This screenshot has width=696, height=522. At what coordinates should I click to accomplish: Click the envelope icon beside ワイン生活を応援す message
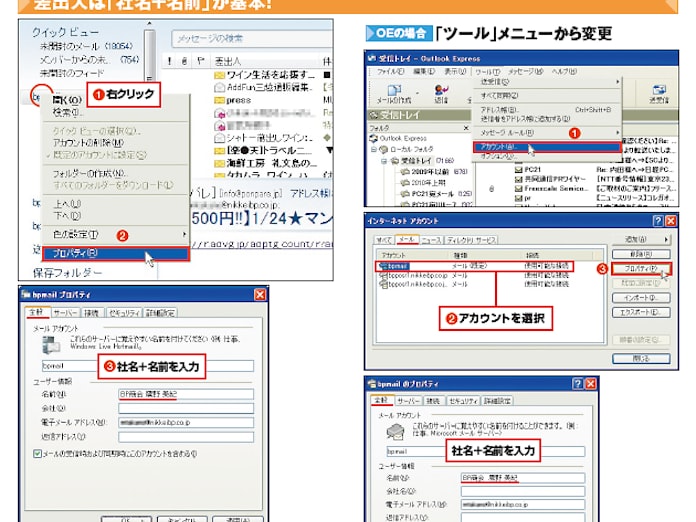(219, 75)
